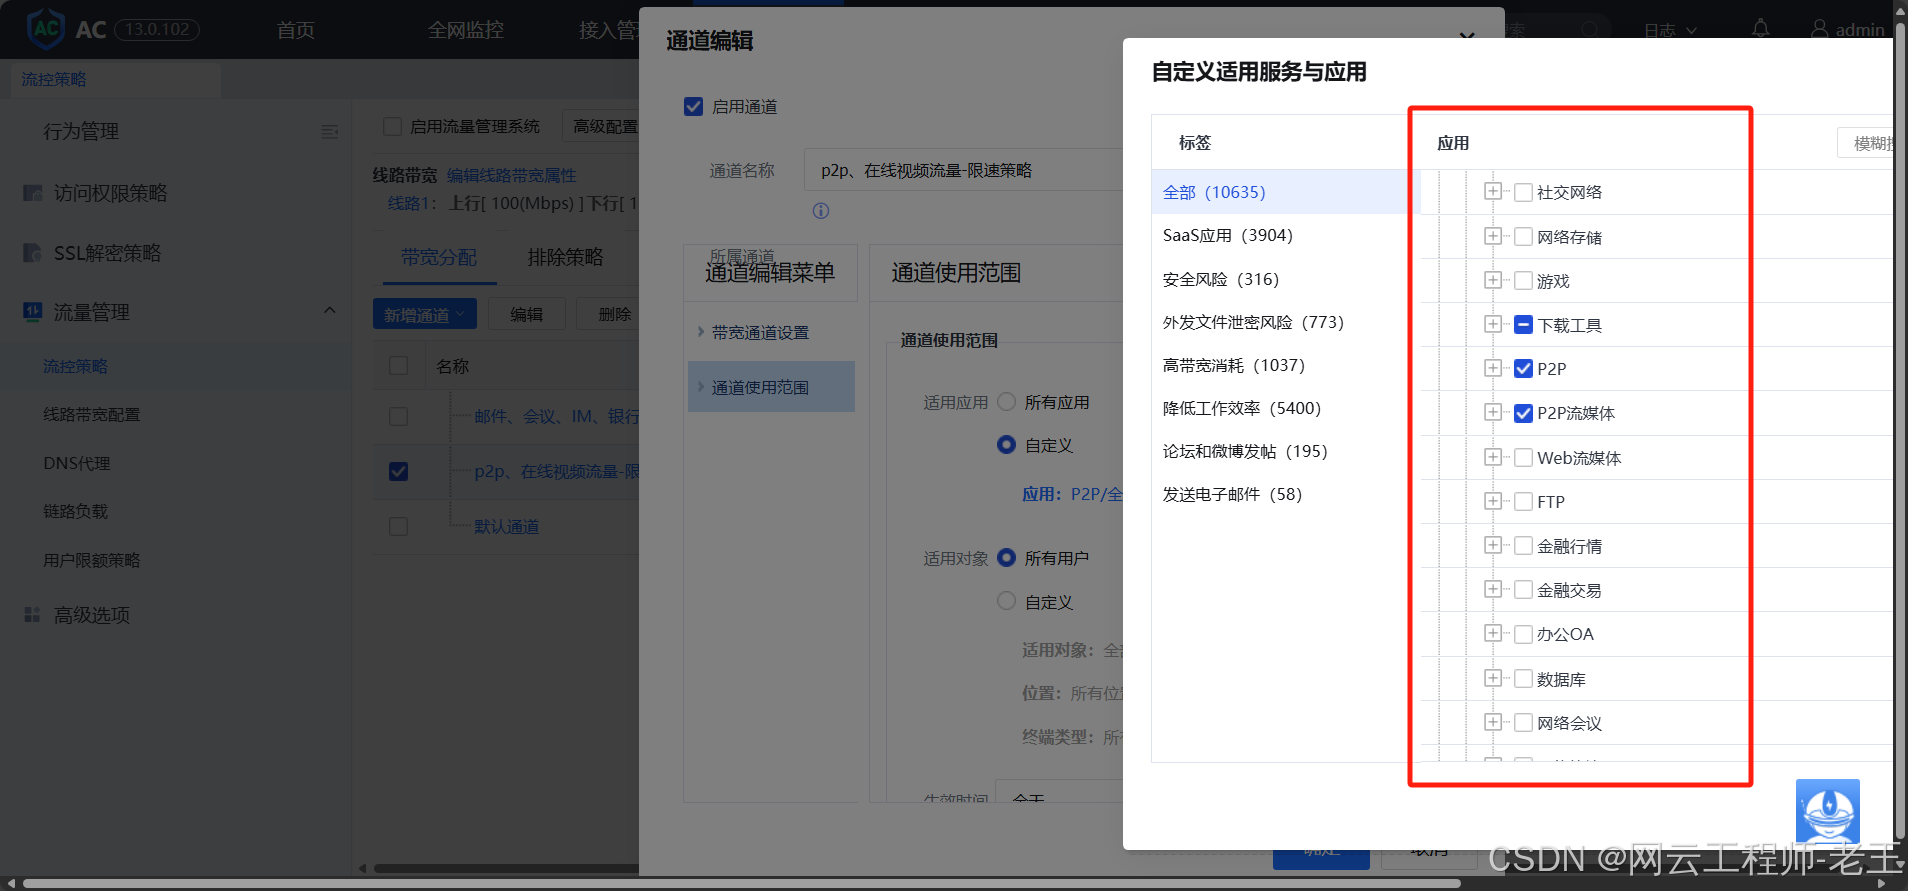Enable the 启用流量管理系统 checkbox
The image size is (1908, 891).
pos(393,126)
